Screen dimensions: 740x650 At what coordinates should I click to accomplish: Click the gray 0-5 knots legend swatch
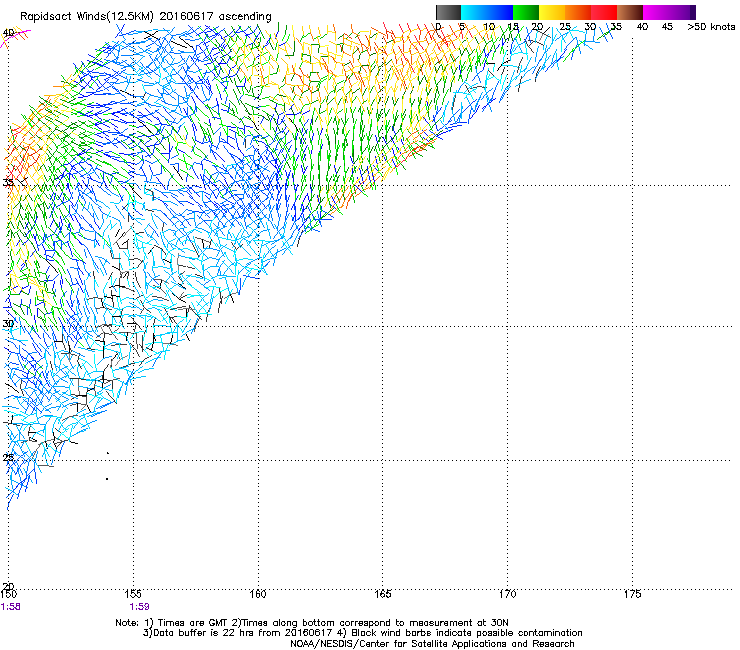click(448, 12)
